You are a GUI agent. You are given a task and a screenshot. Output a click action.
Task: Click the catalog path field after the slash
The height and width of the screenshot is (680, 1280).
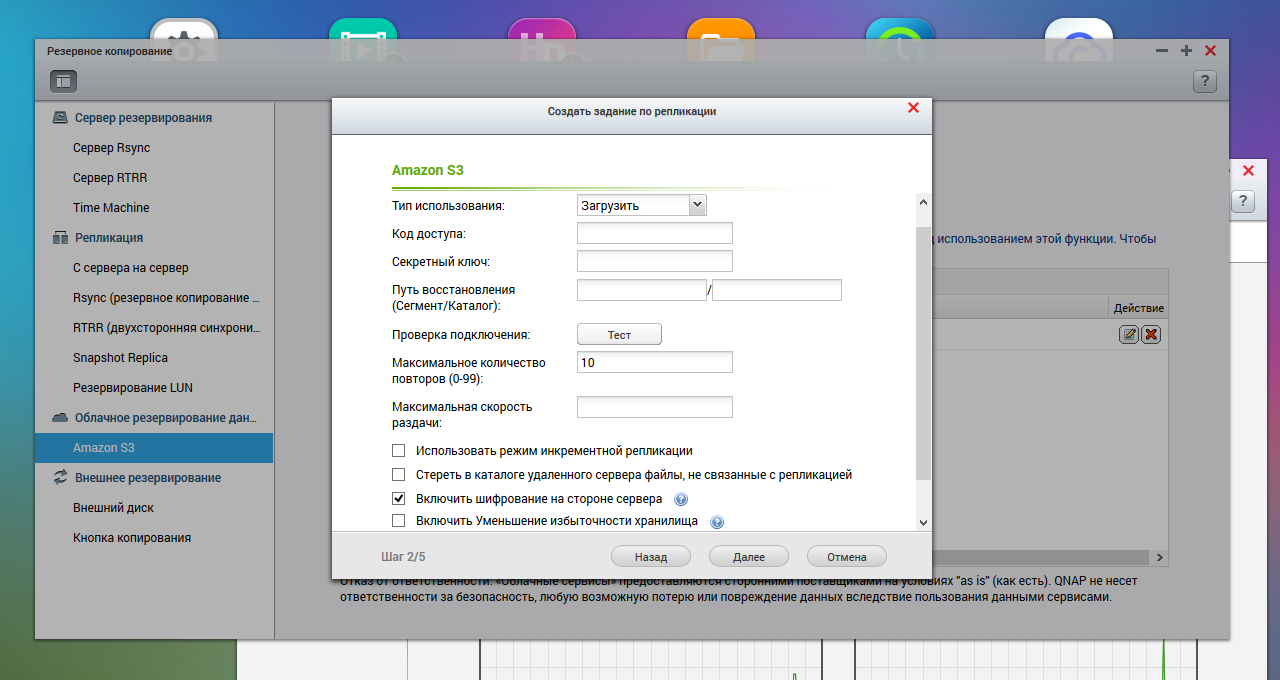coord(777,290)
